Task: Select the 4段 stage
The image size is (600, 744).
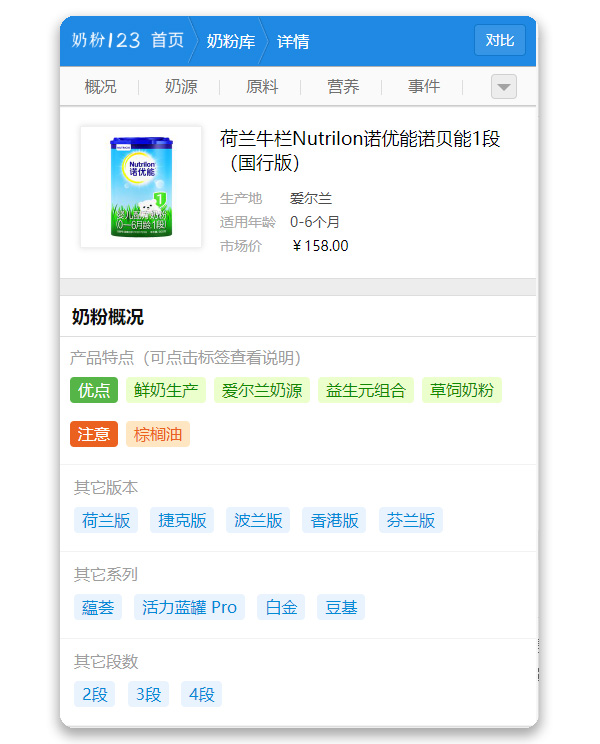Action: [x=202, y=694]
